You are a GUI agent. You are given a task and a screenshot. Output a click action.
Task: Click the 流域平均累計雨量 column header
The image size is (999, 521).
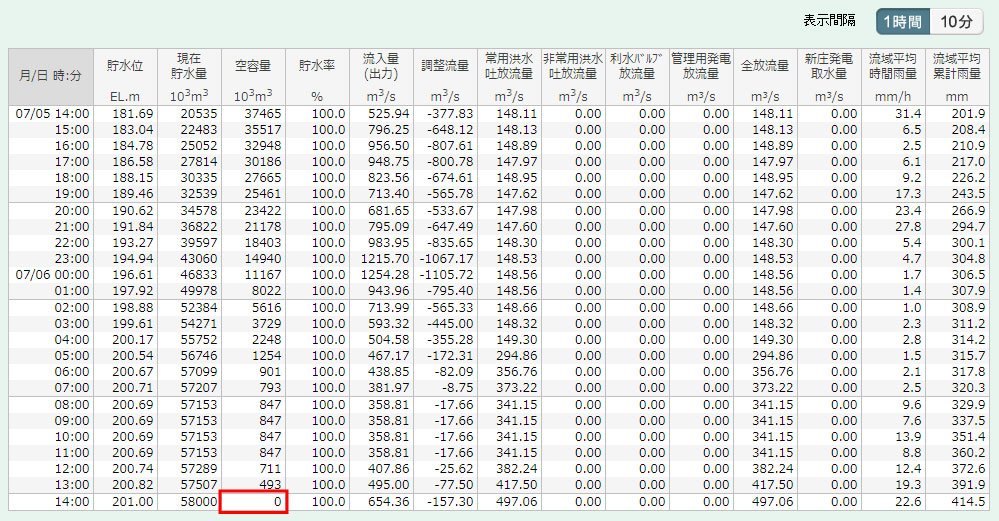957,76
